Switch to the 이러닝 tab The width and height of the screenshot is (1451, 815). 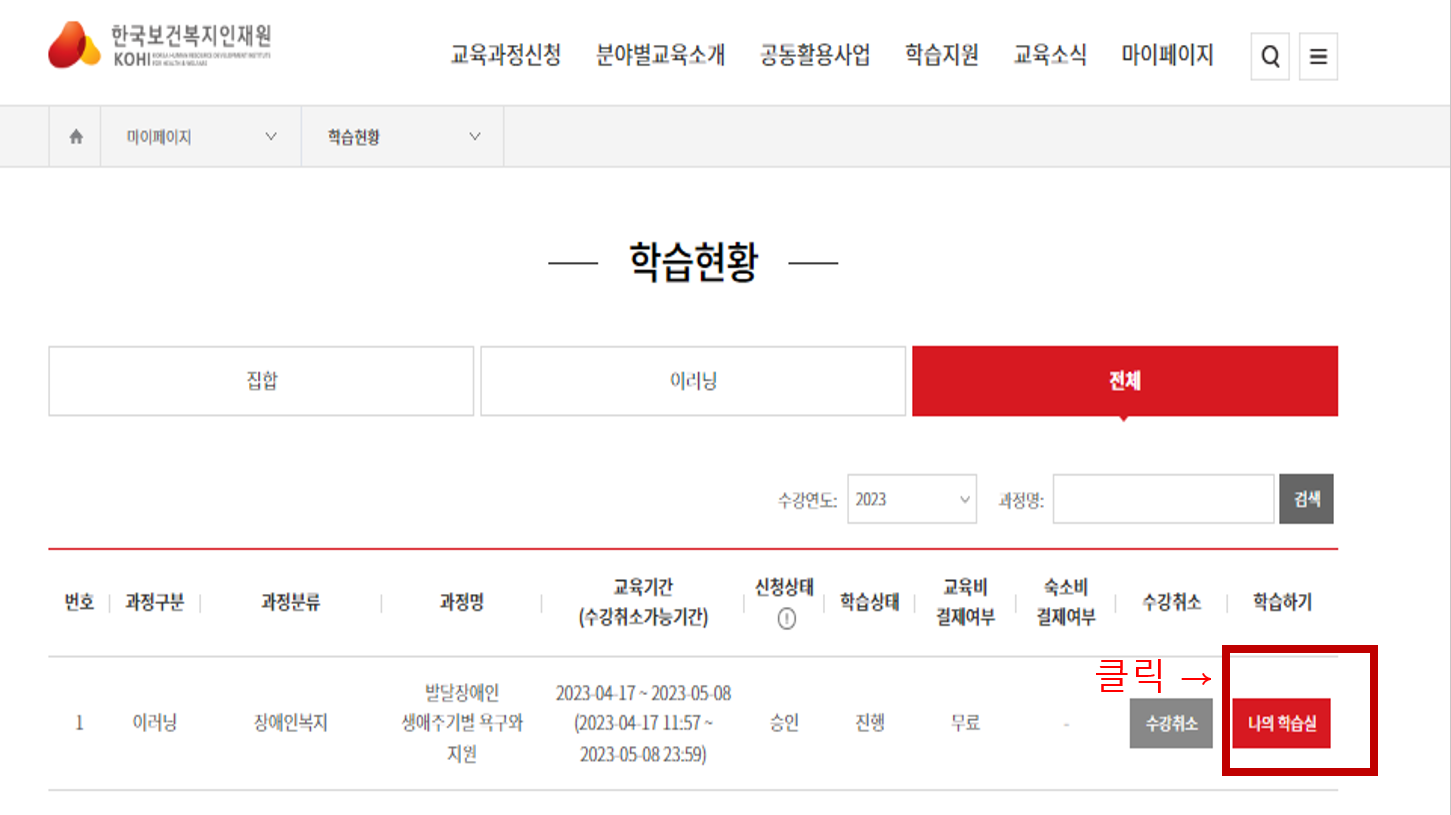(693, 381)
